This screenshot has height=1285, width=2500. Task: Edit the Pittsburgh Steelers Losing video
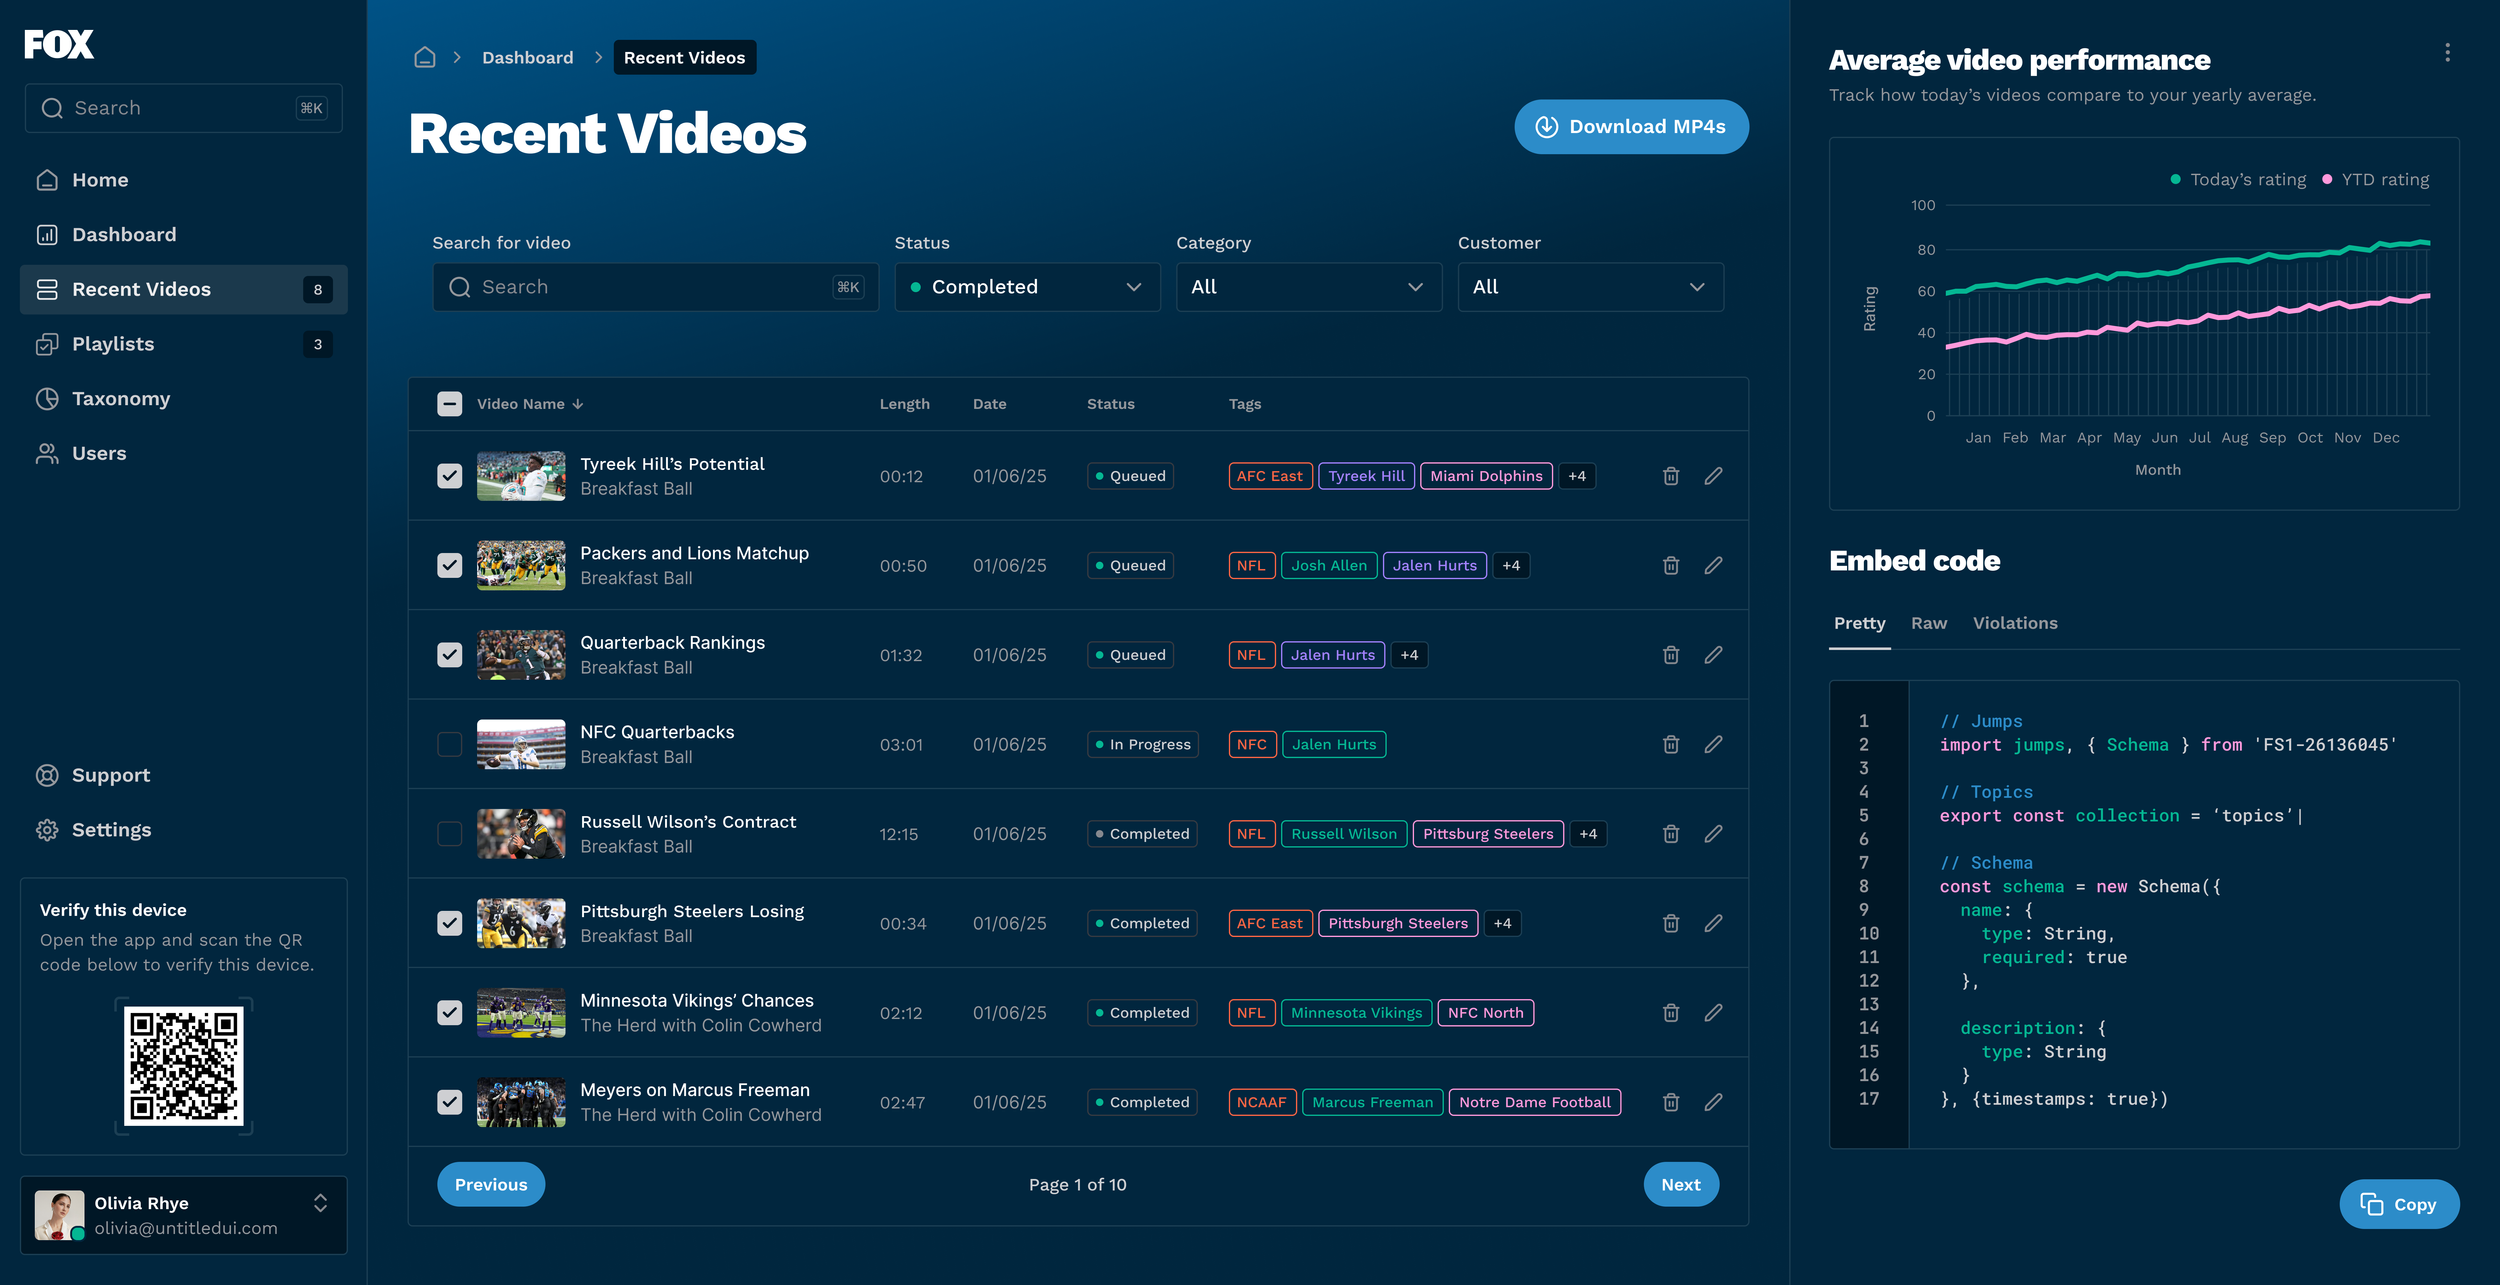click(1714, 924)
